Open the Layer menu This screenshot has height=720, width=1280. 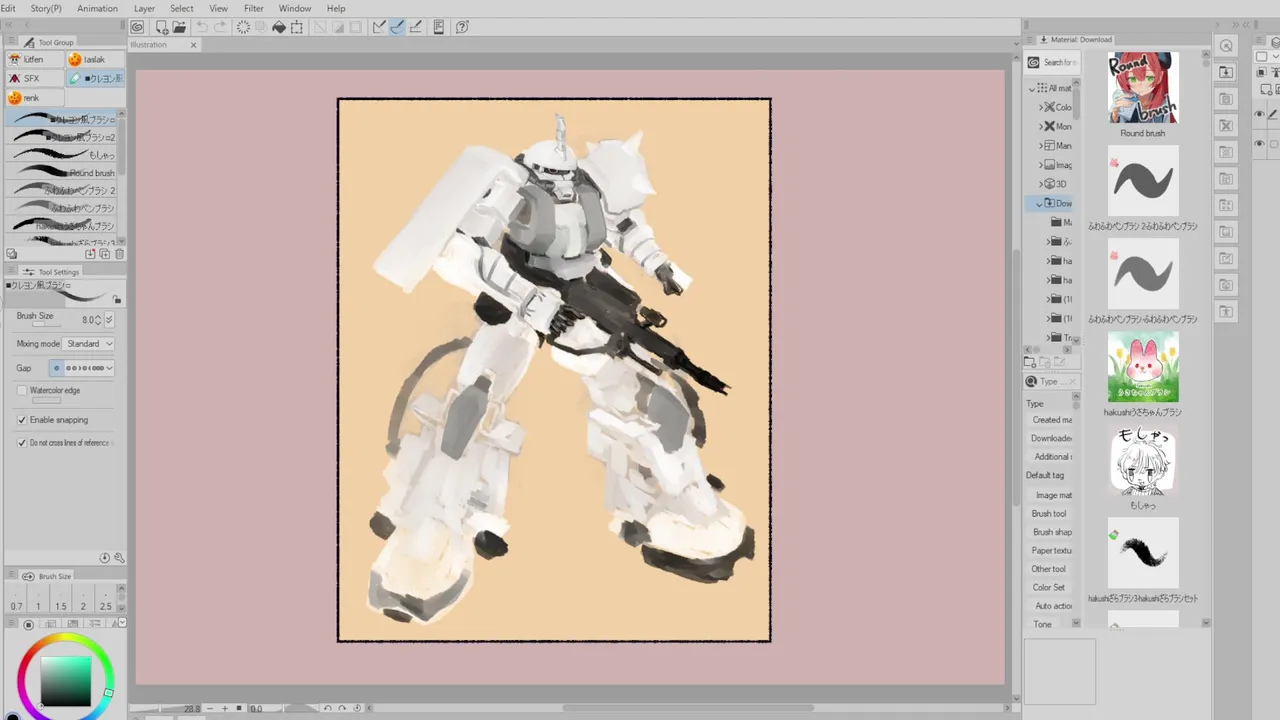click(x=145, y=8)
